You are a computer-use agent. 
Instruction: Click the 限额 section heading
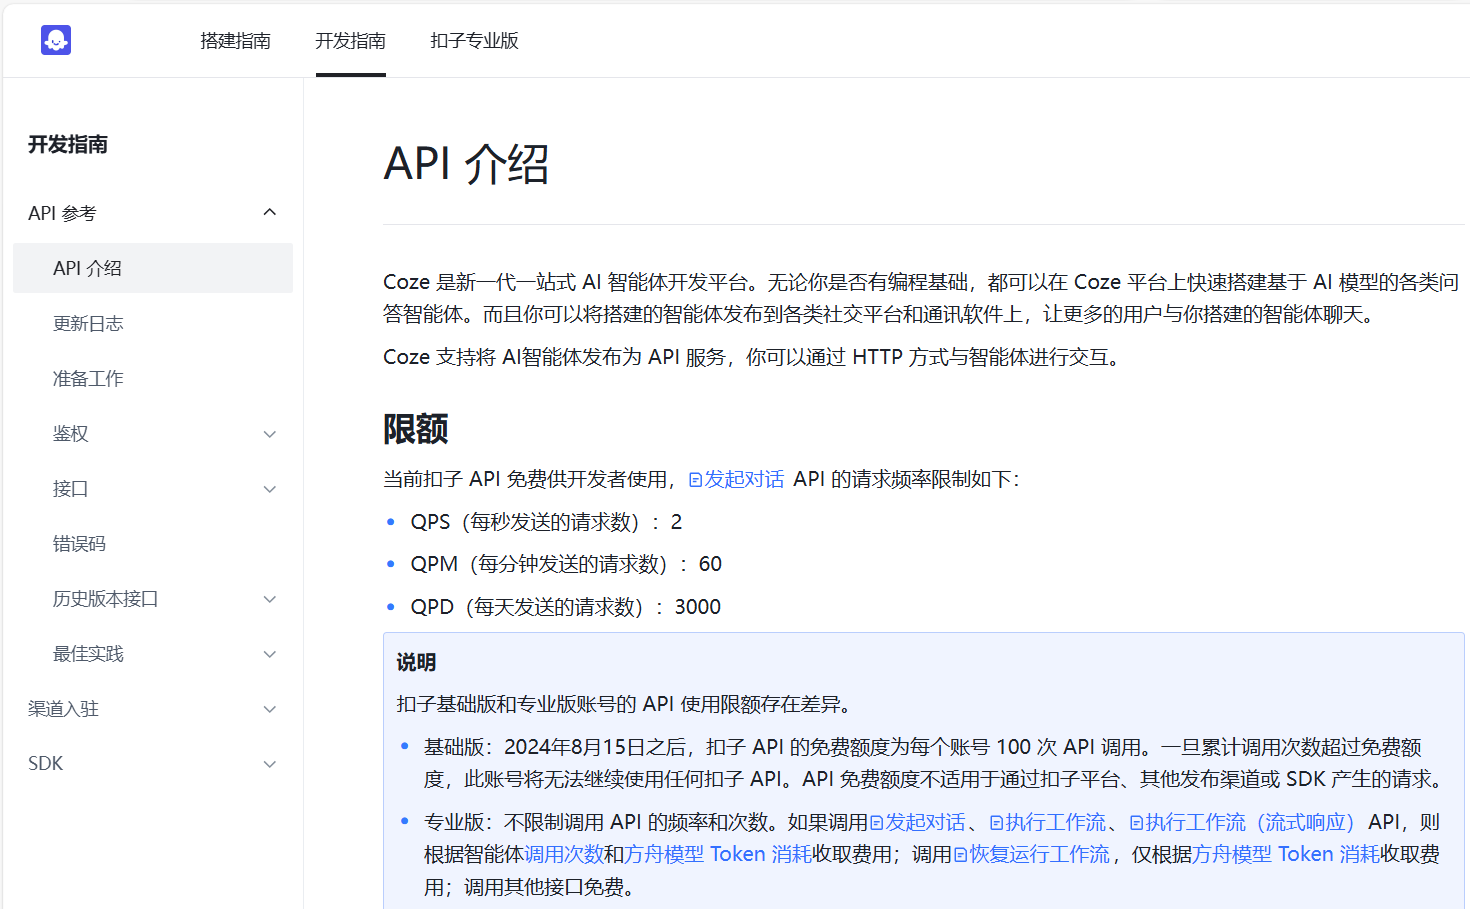click(x=416, y=429)
